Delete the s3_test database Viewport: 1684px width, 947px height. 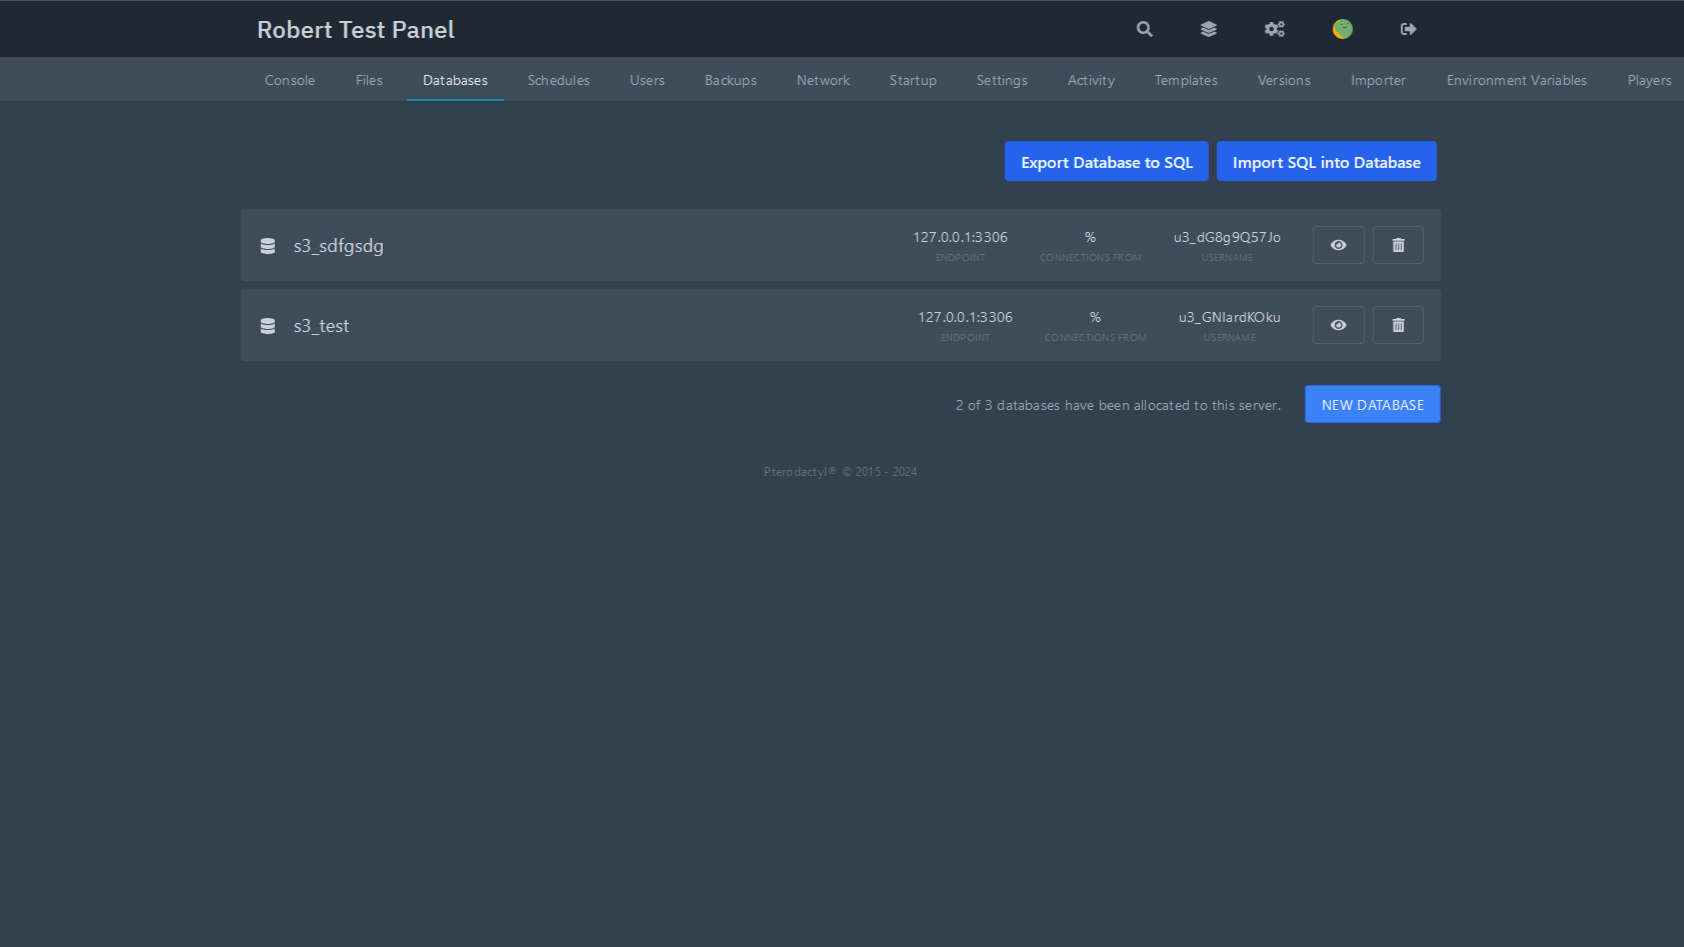(x=1397, y=325)
